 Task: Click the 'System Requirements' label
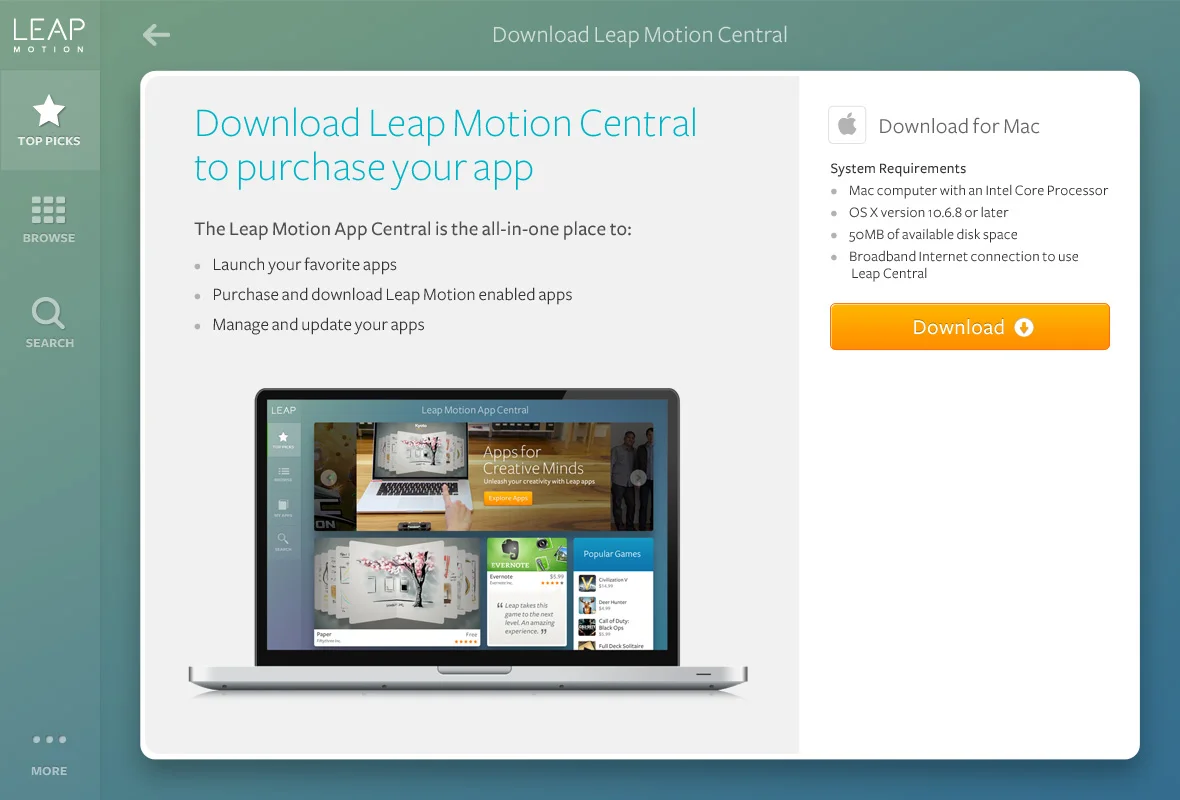click(898, 169)
